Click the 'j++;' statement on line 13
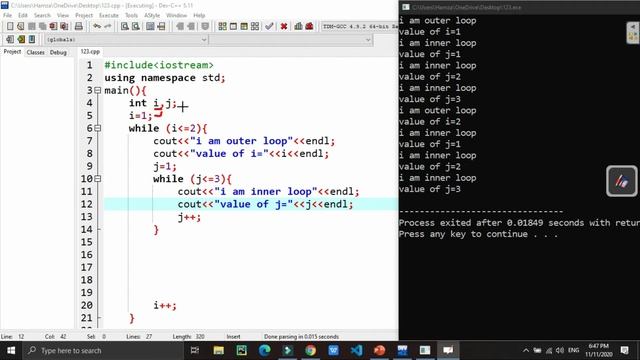This screenshot has width=640, height=360. tap(189, 217)
